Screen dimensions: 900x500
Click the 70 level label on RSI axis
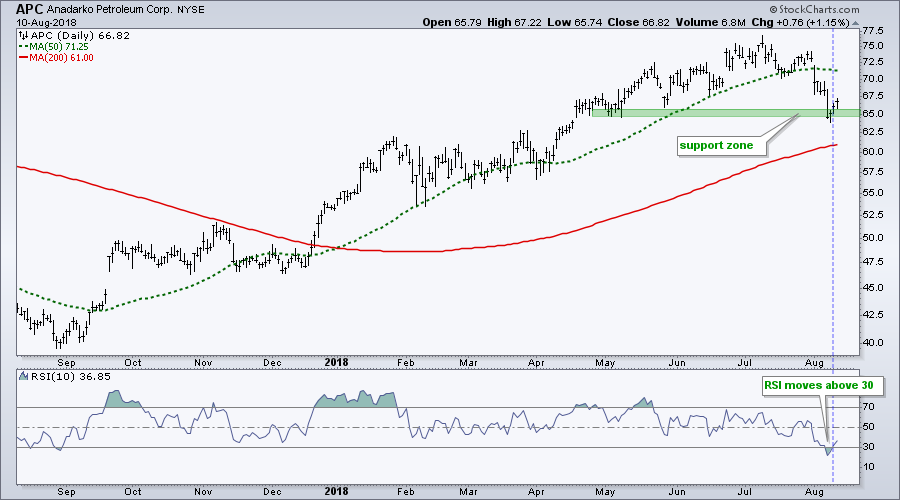868,407
